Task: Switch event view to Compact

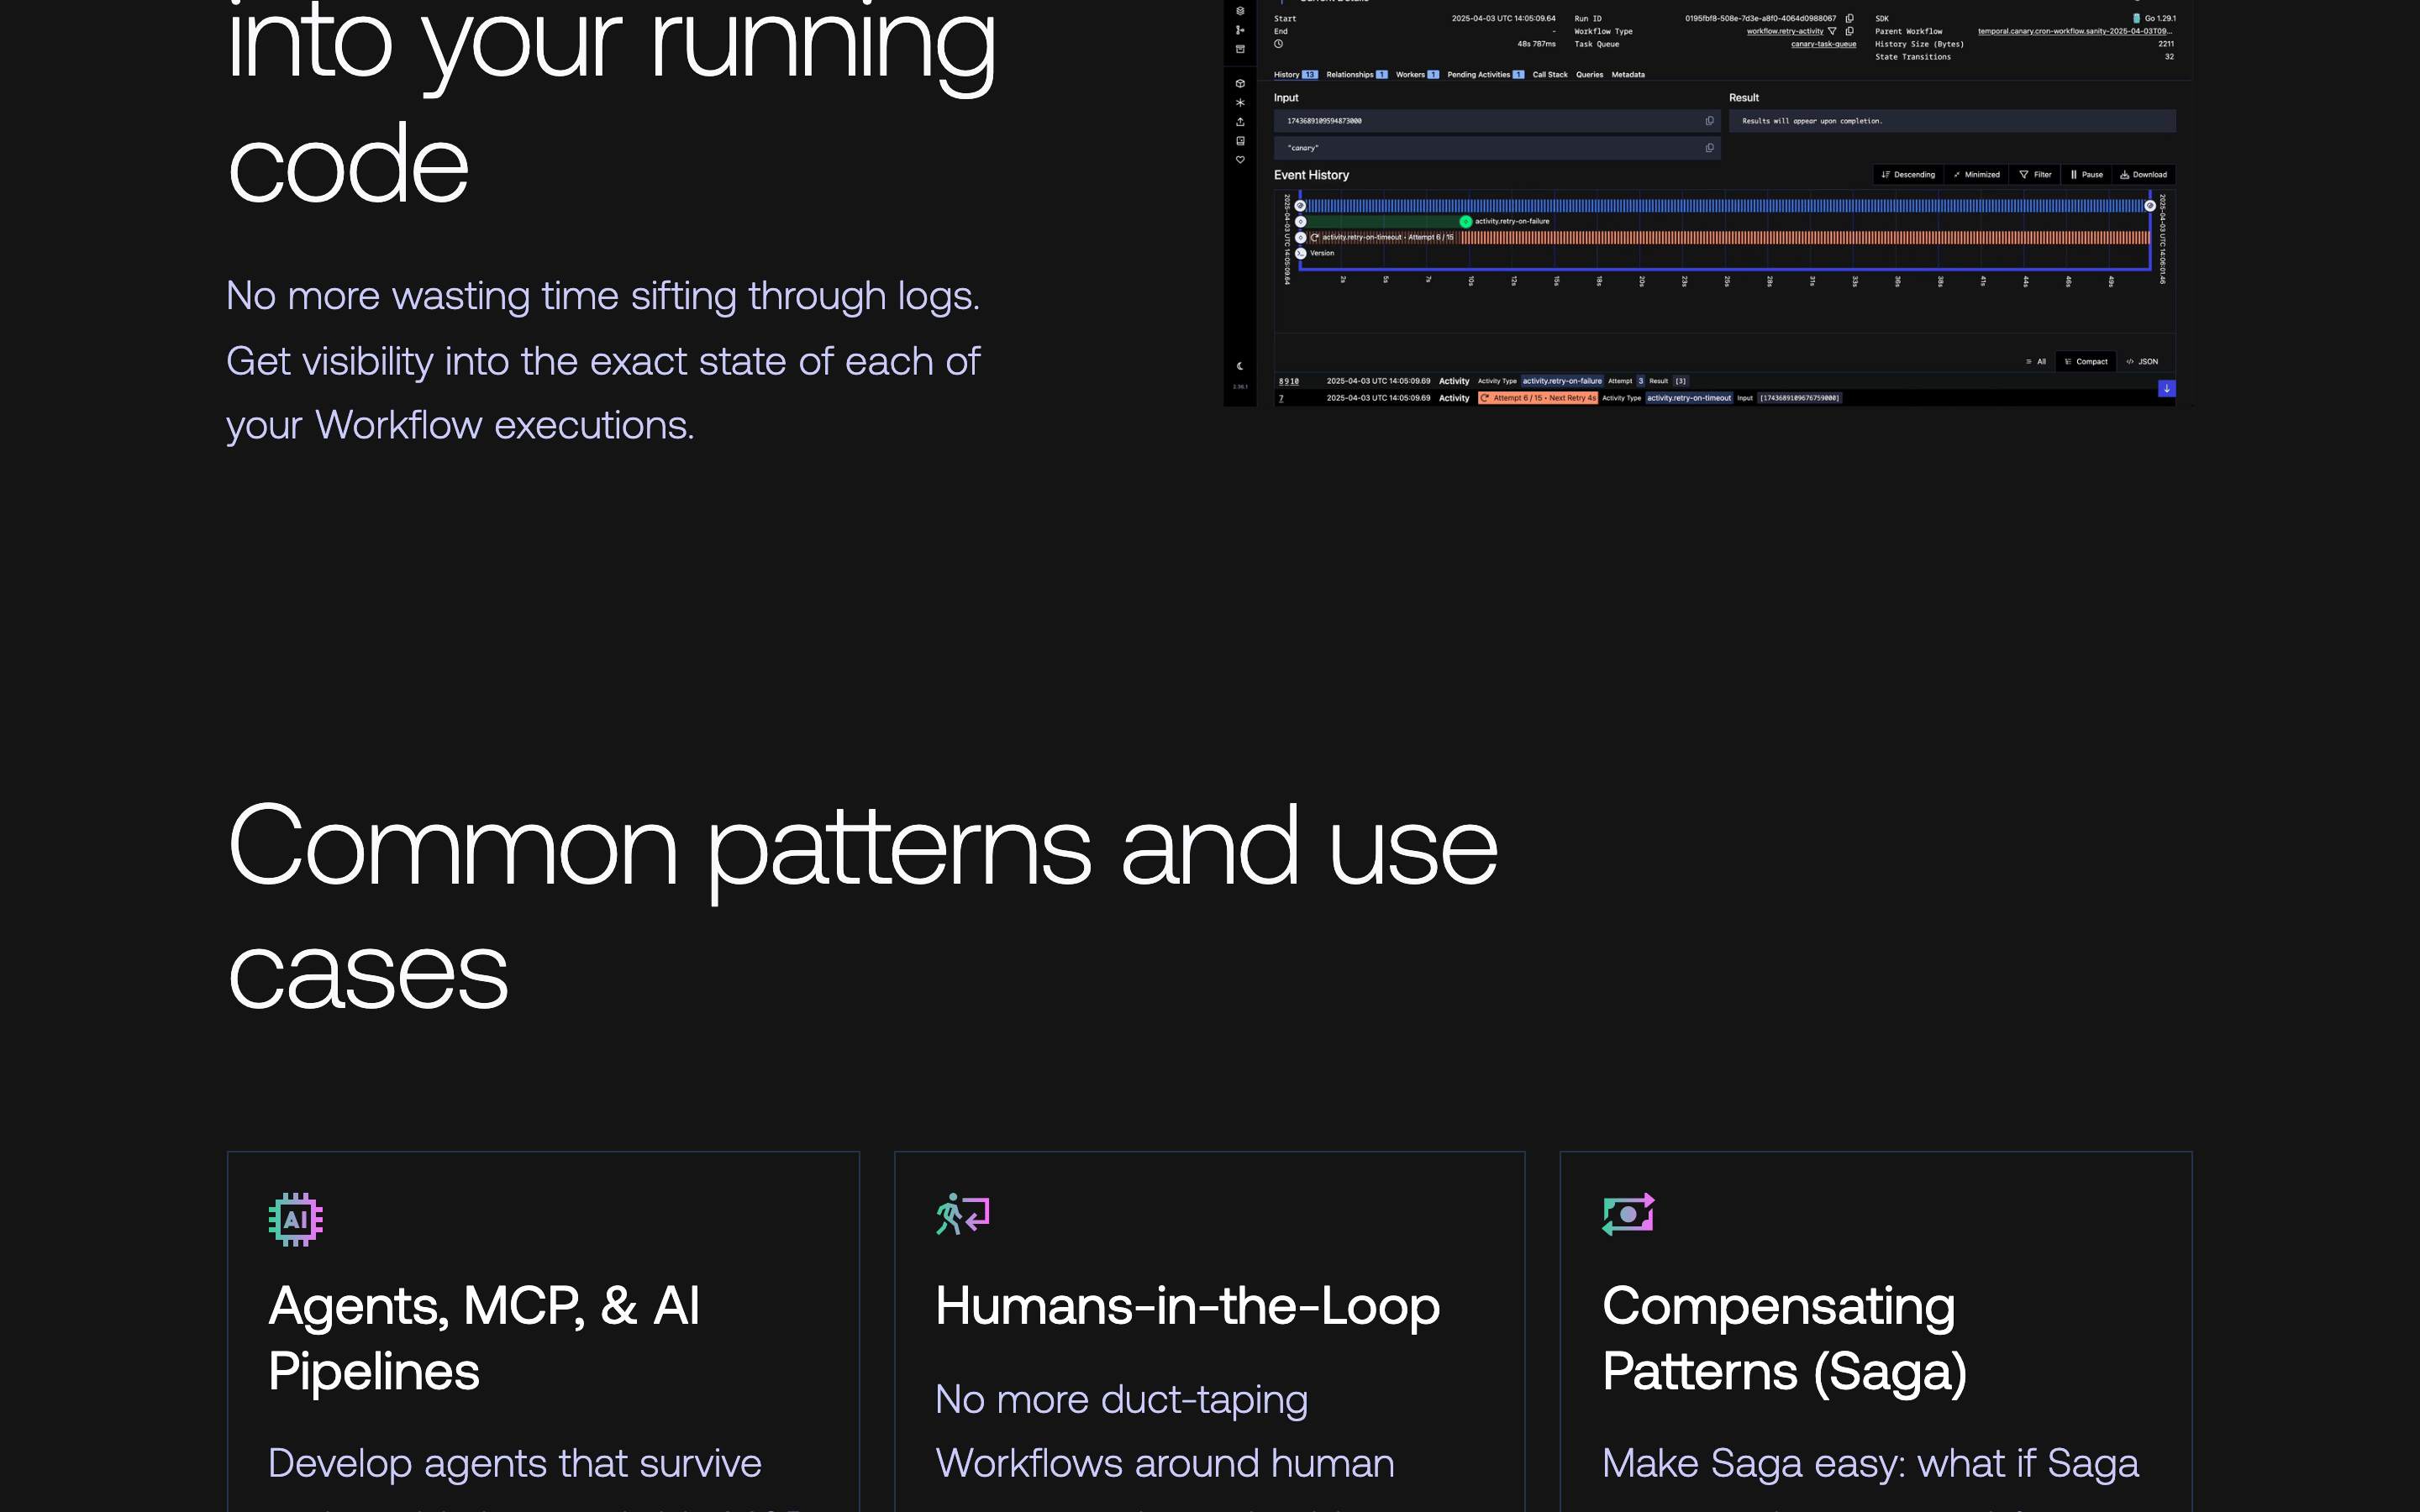Action: coord(2086,362)
